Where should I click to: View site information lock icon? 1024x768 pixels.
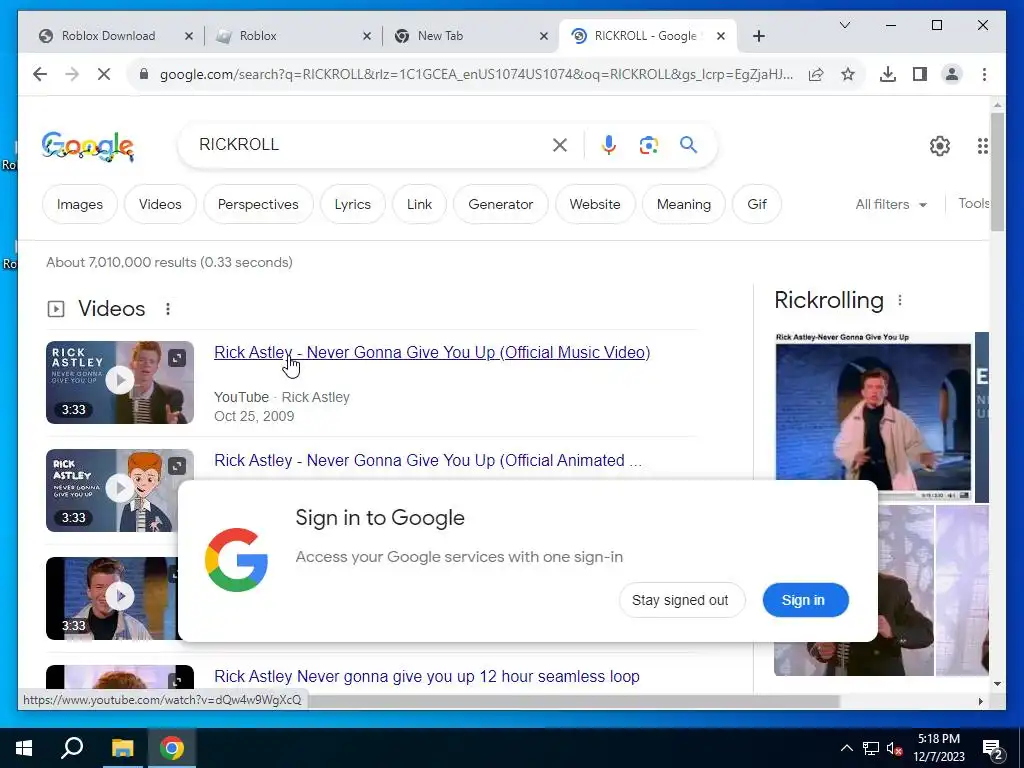click(144, 74)
